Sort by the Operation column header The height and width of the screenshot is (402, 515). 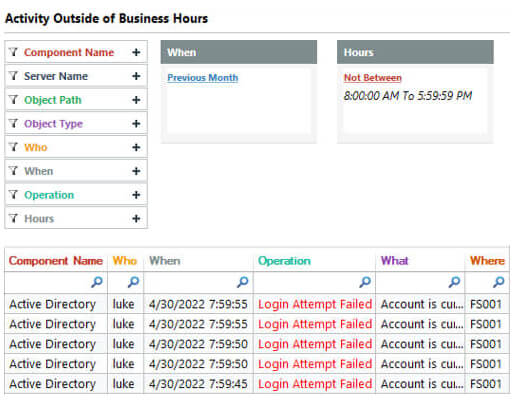pyautogui.click(x=284, y=261)
